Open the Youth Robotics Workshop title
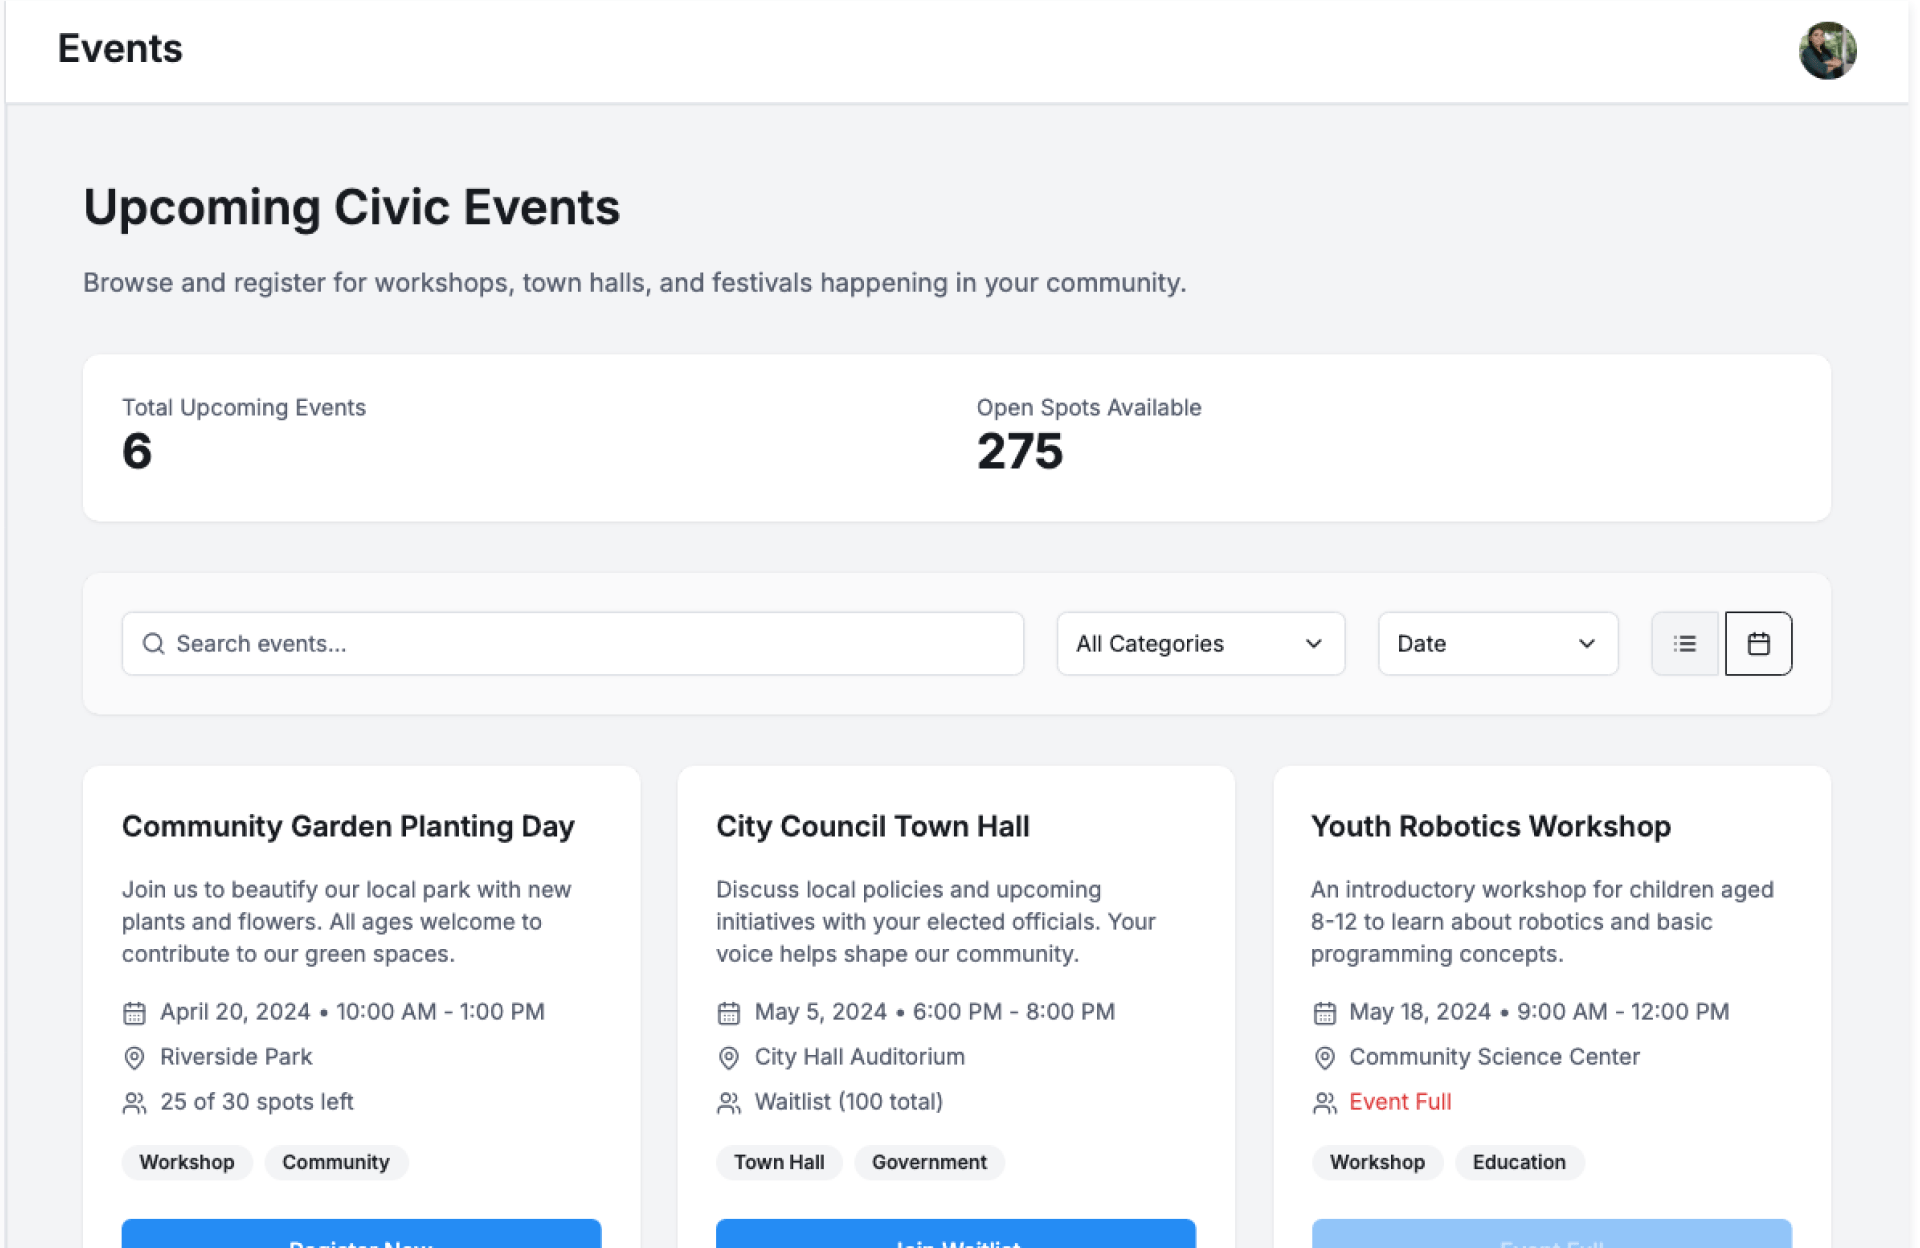This screenshot has height=1248, width=1920. pos(1490,827)
